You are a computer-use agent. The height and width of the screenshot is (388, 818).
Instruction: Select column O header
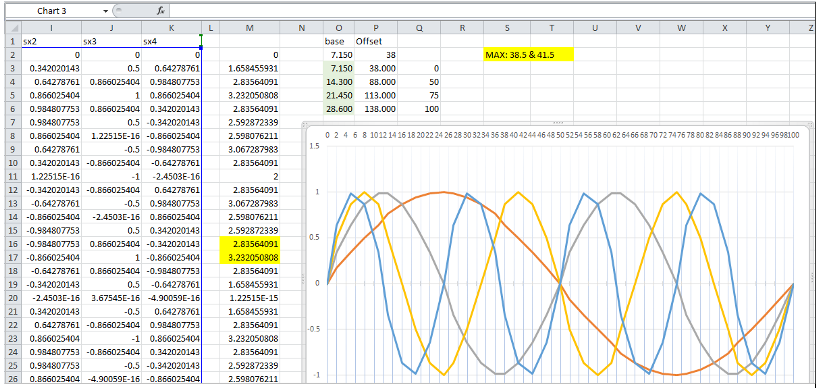click(339, 28)
